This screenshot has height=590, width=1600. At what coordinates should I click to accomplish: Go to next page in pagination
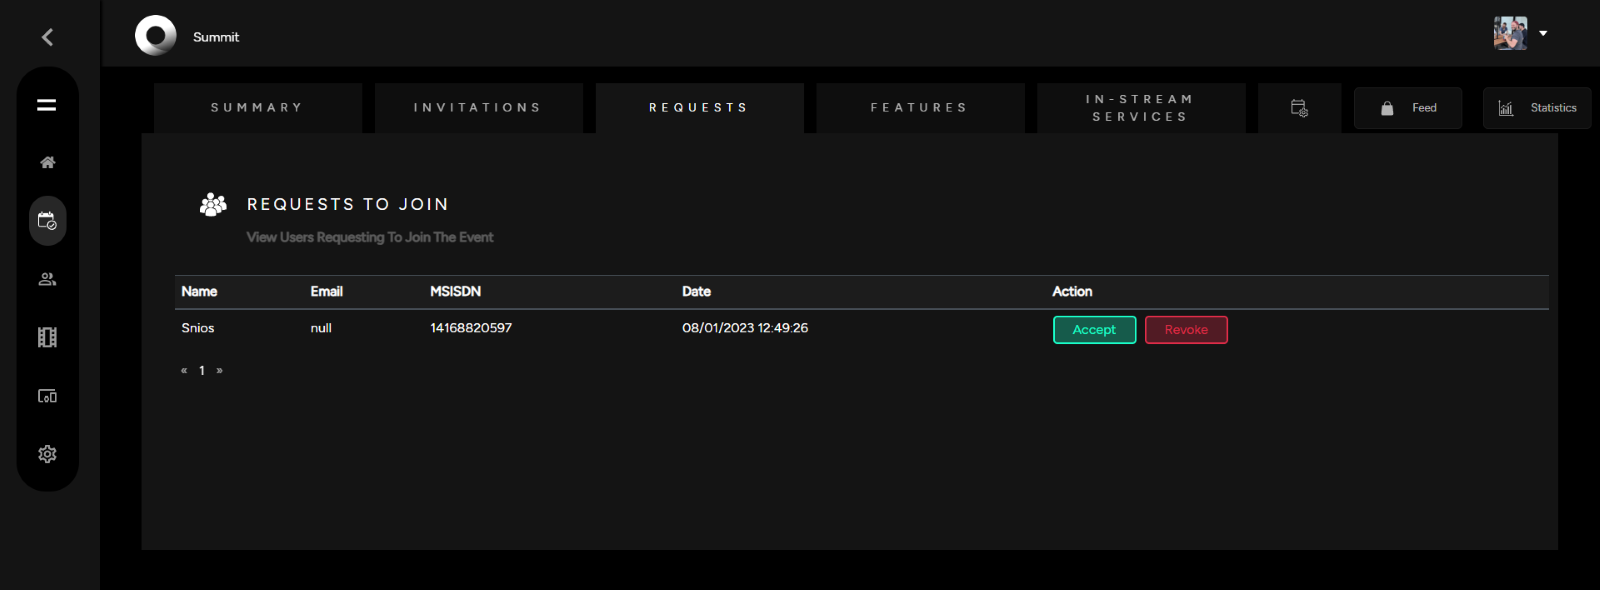tap(220, 371)
